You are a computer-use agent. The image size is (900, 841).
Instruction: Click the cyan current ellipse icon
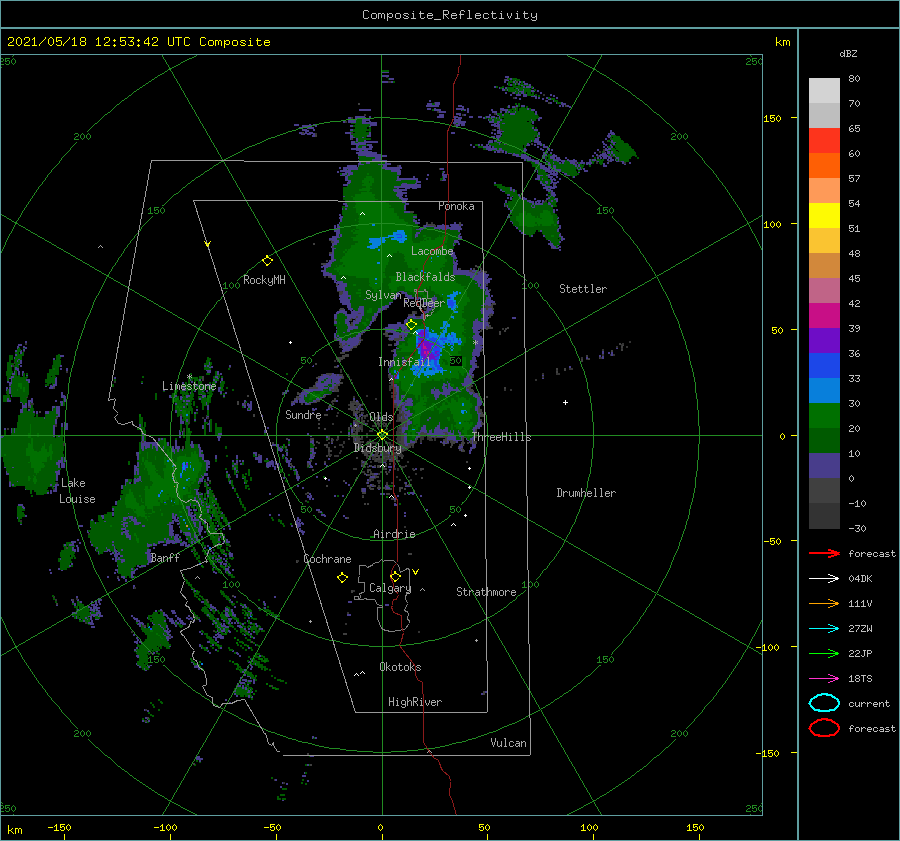click(824, 703)
